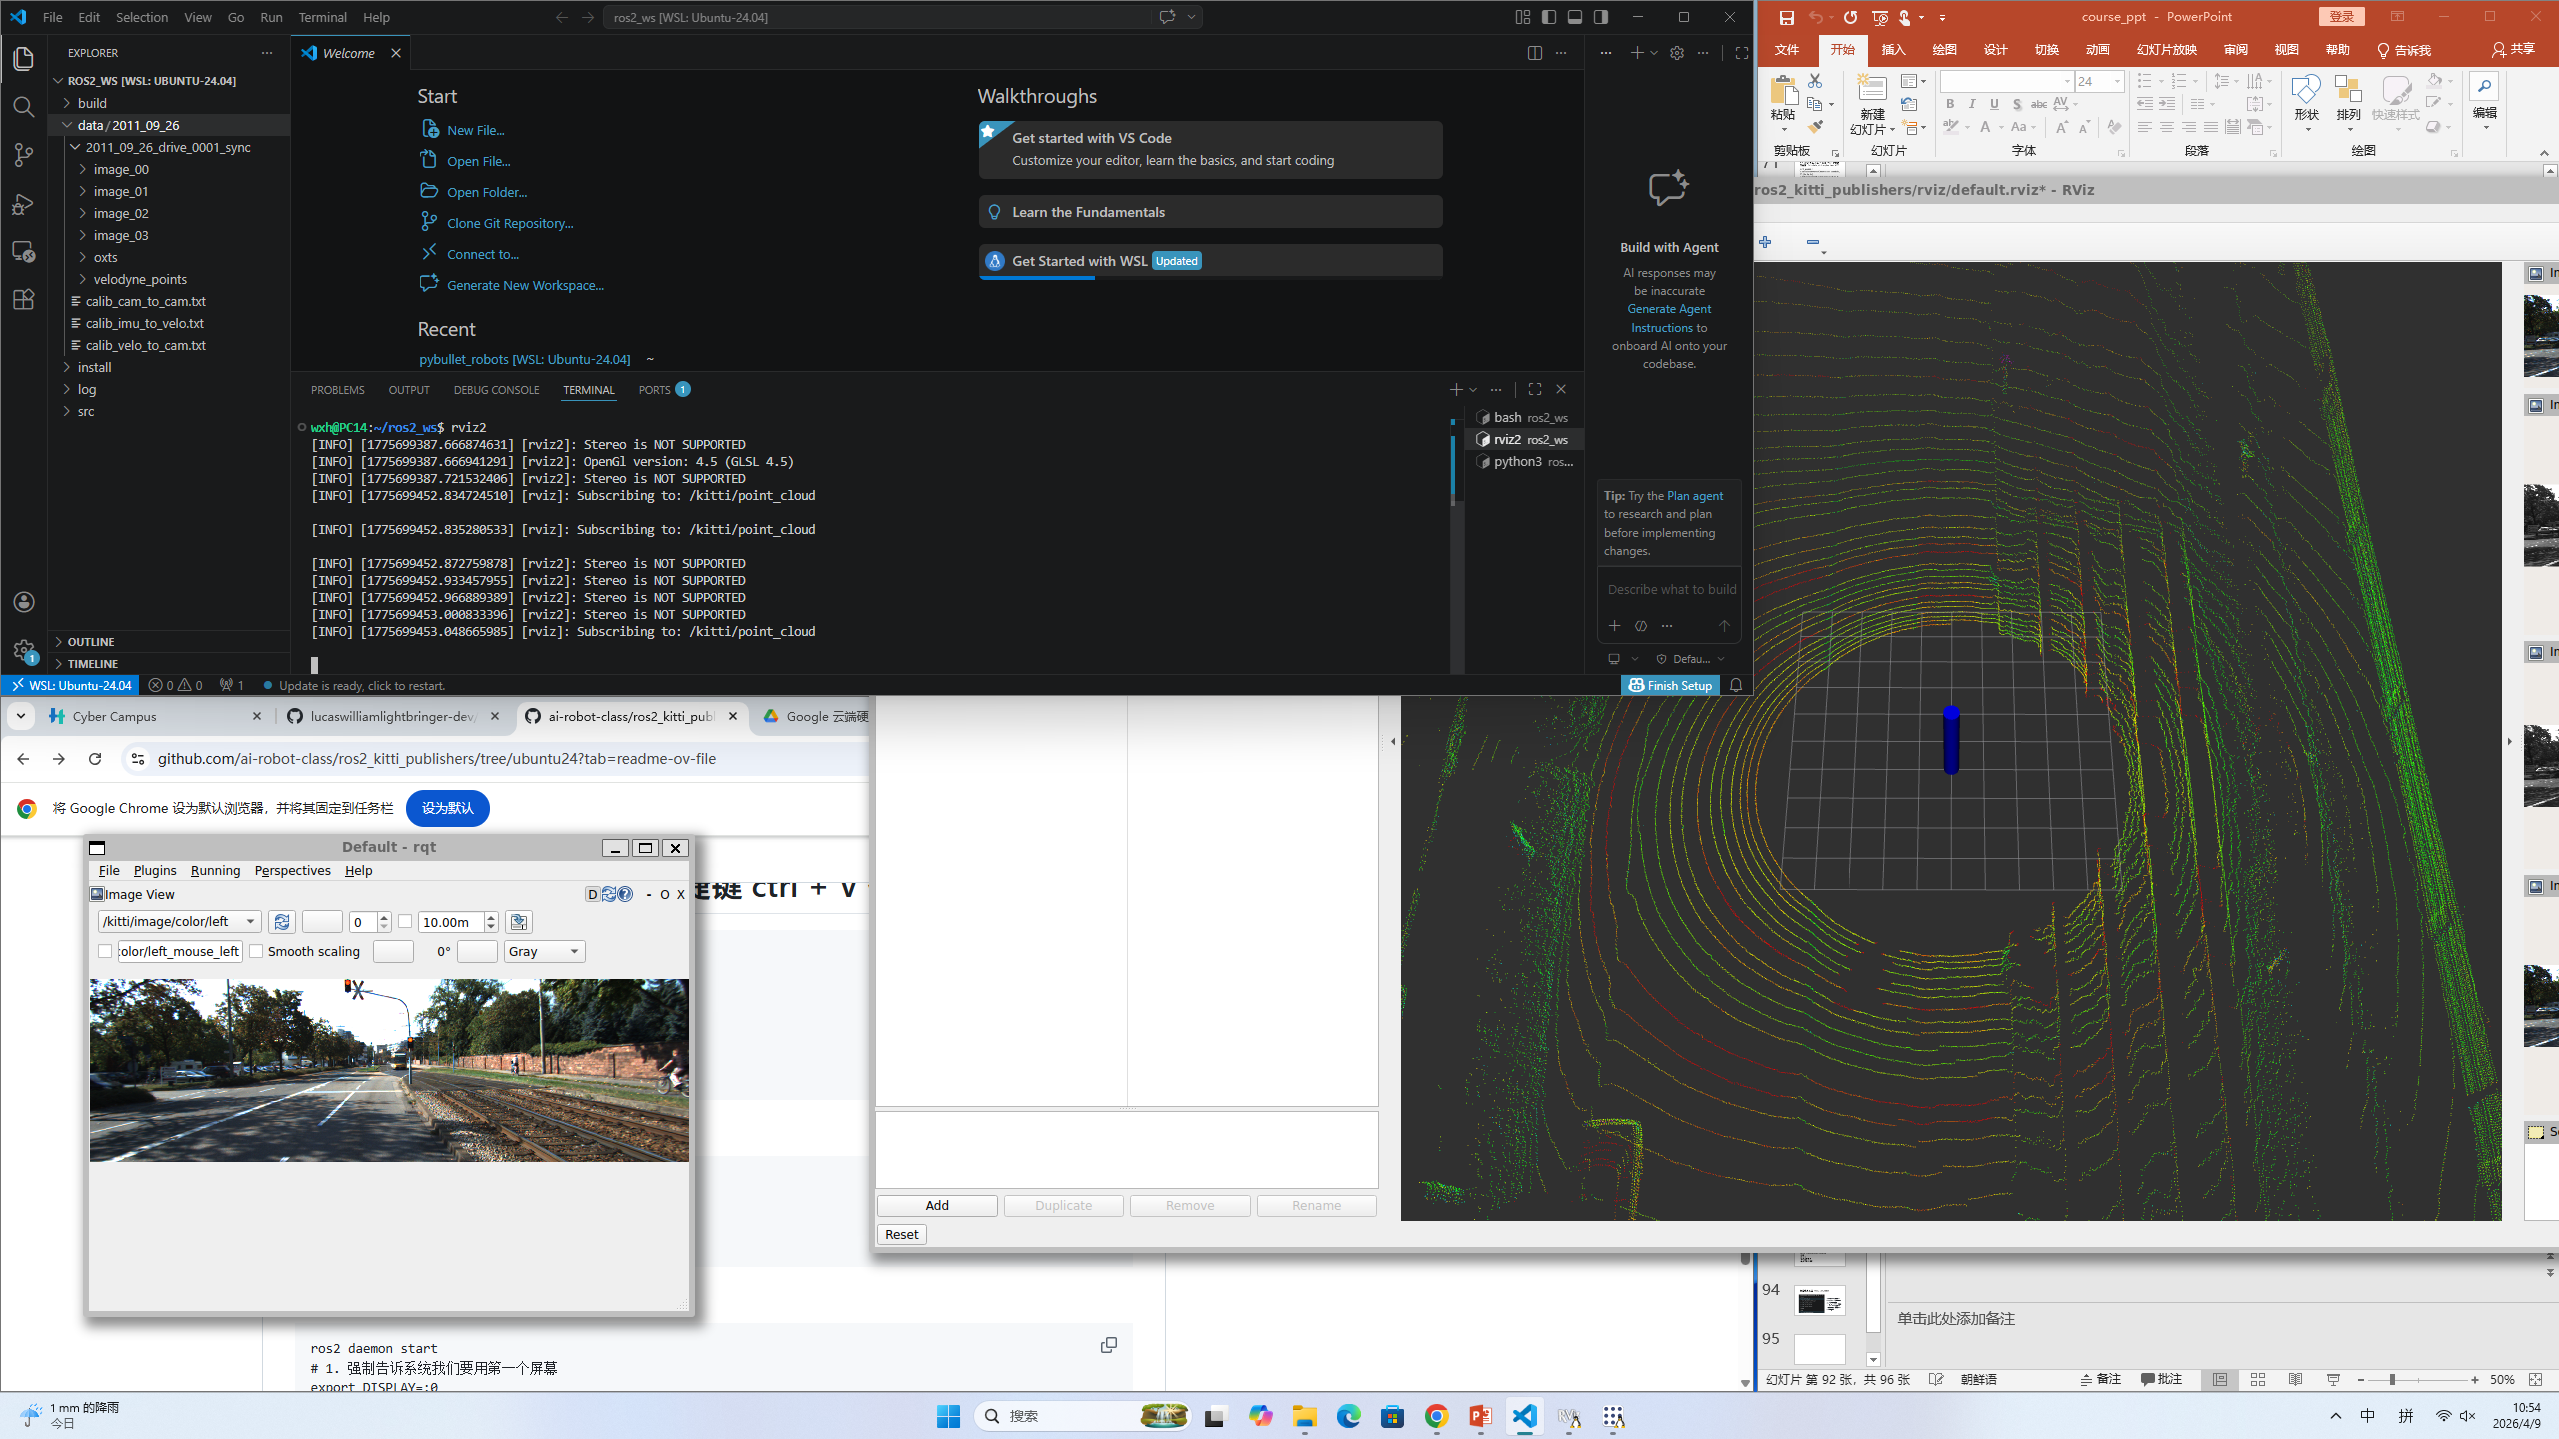The image size is (2559, 1439).
Task: Open Terminal menu in VS Code
Action: [322, 17]
